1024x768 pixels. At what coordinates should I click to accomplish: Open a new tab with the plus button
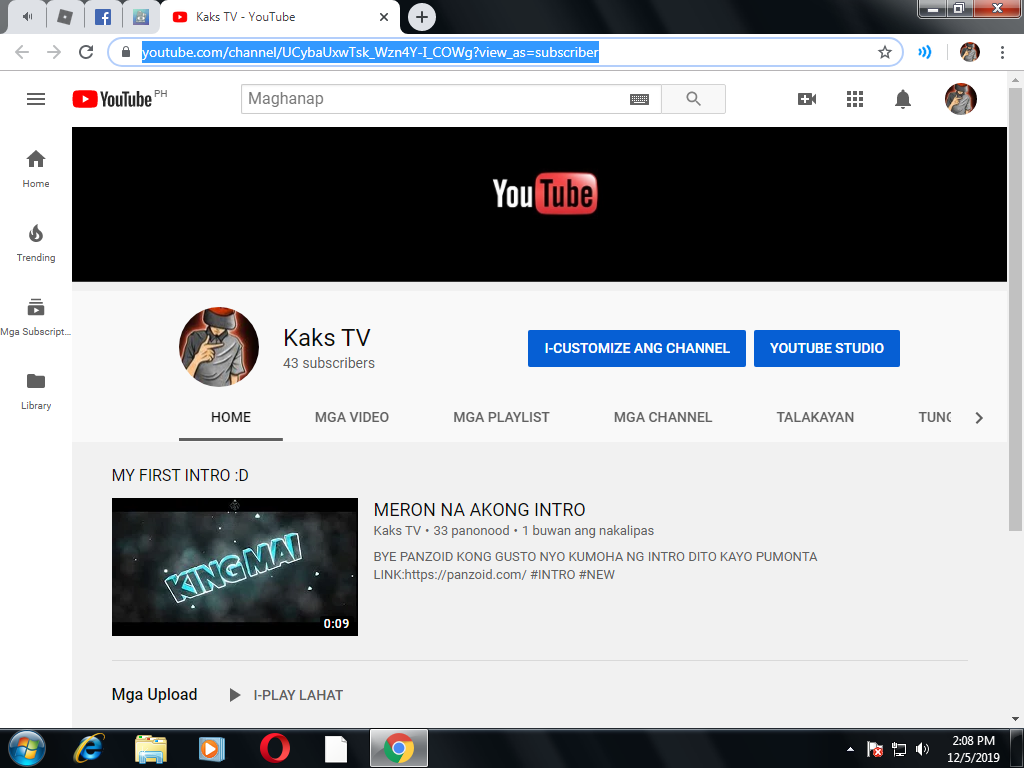(421, 17)
